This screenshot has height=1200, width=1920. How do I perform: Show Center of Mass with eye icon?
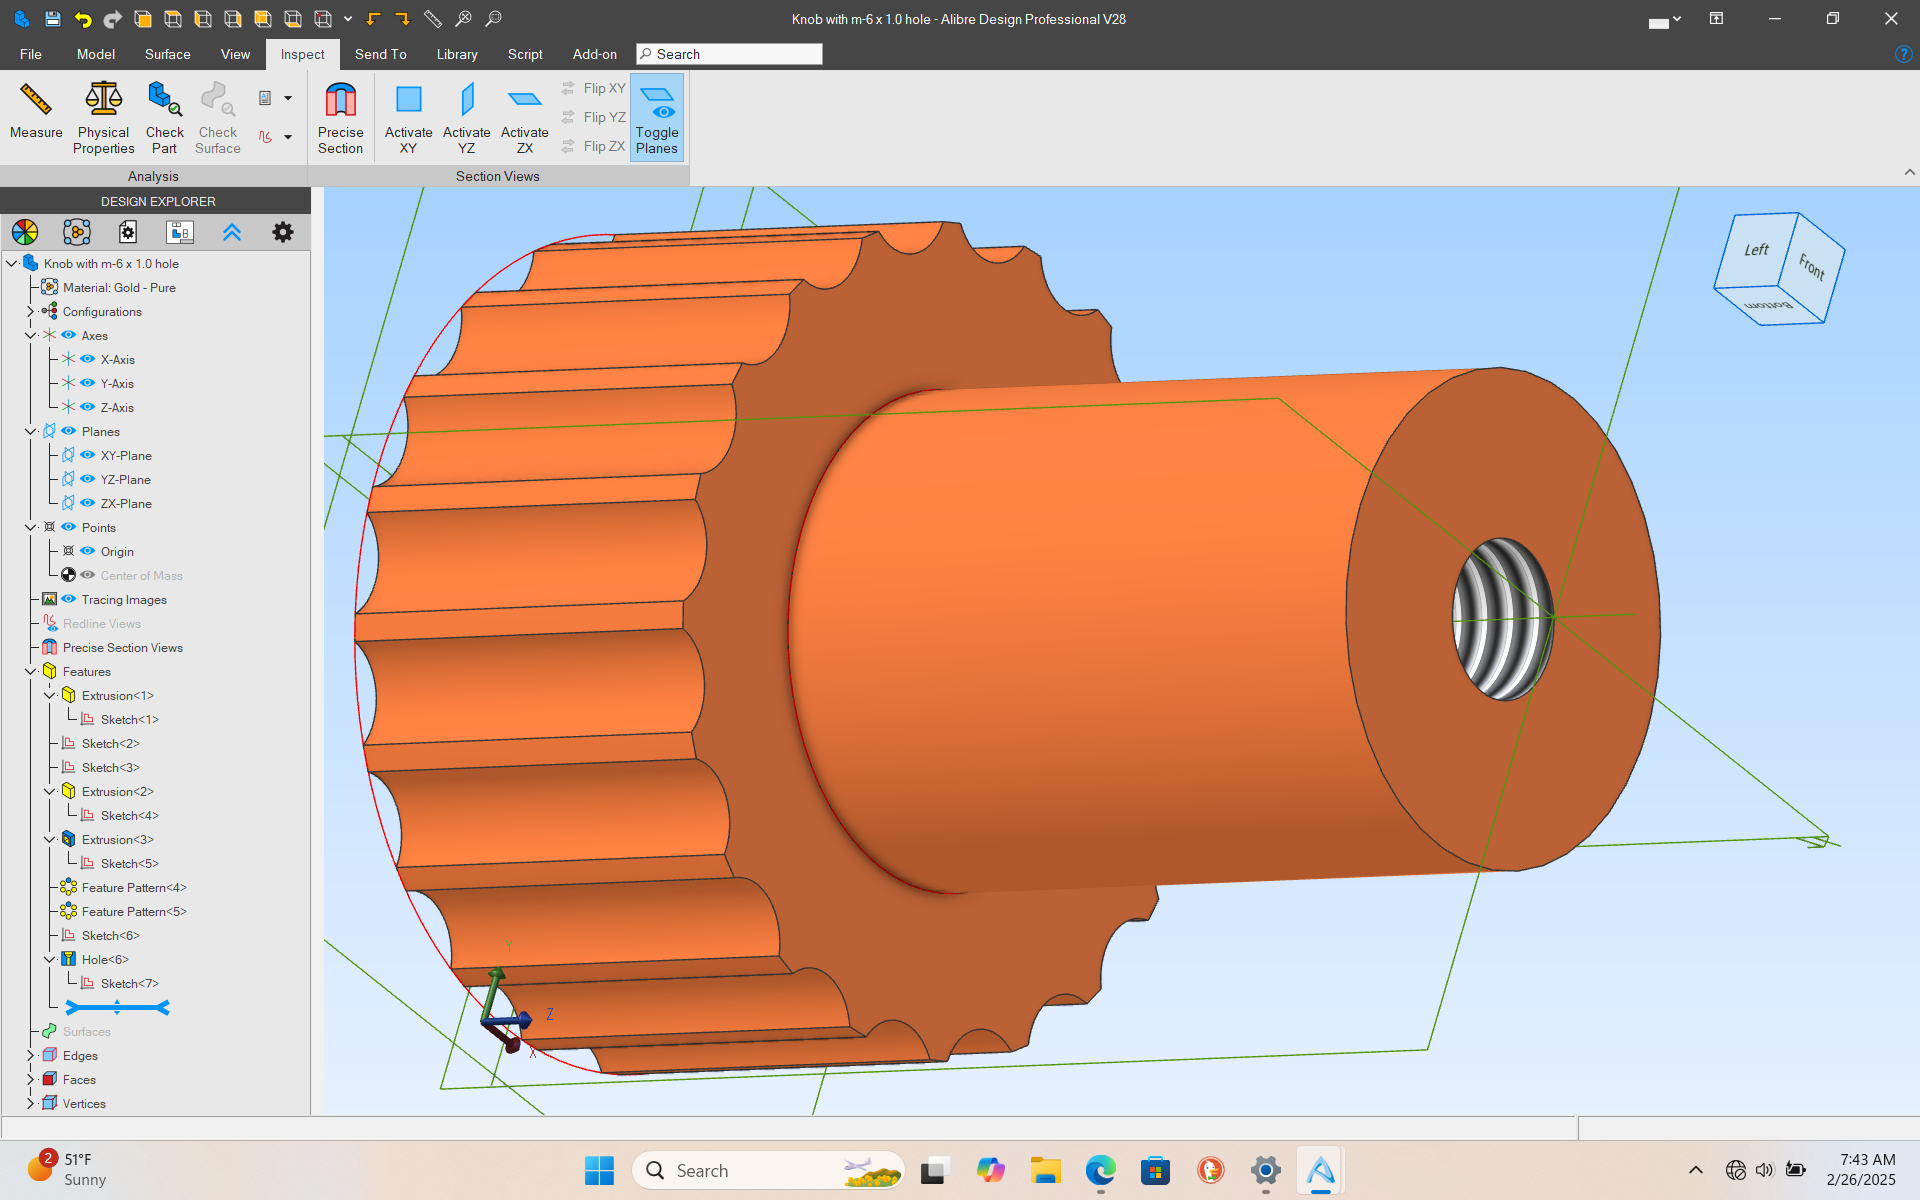pyautogui.click(x=88, y=575)
